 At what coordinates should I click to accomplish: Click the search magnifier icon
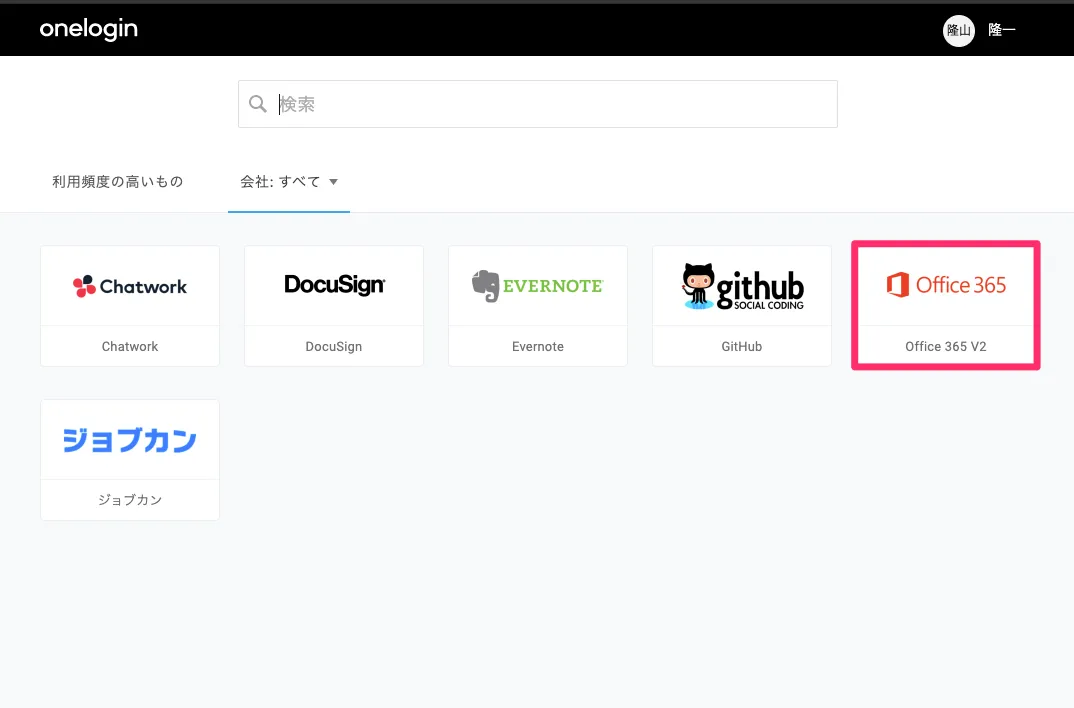[x=258, y=104]
